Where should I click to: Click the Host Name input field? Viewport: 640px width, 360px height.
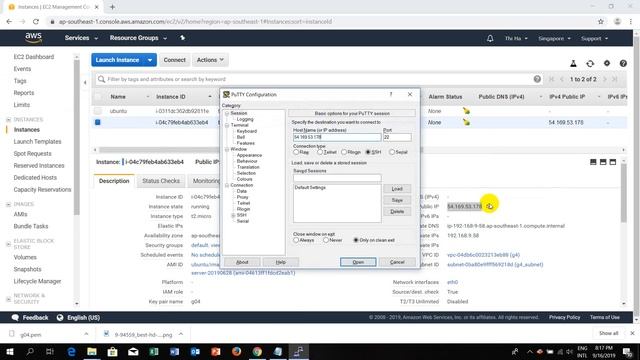337,137
